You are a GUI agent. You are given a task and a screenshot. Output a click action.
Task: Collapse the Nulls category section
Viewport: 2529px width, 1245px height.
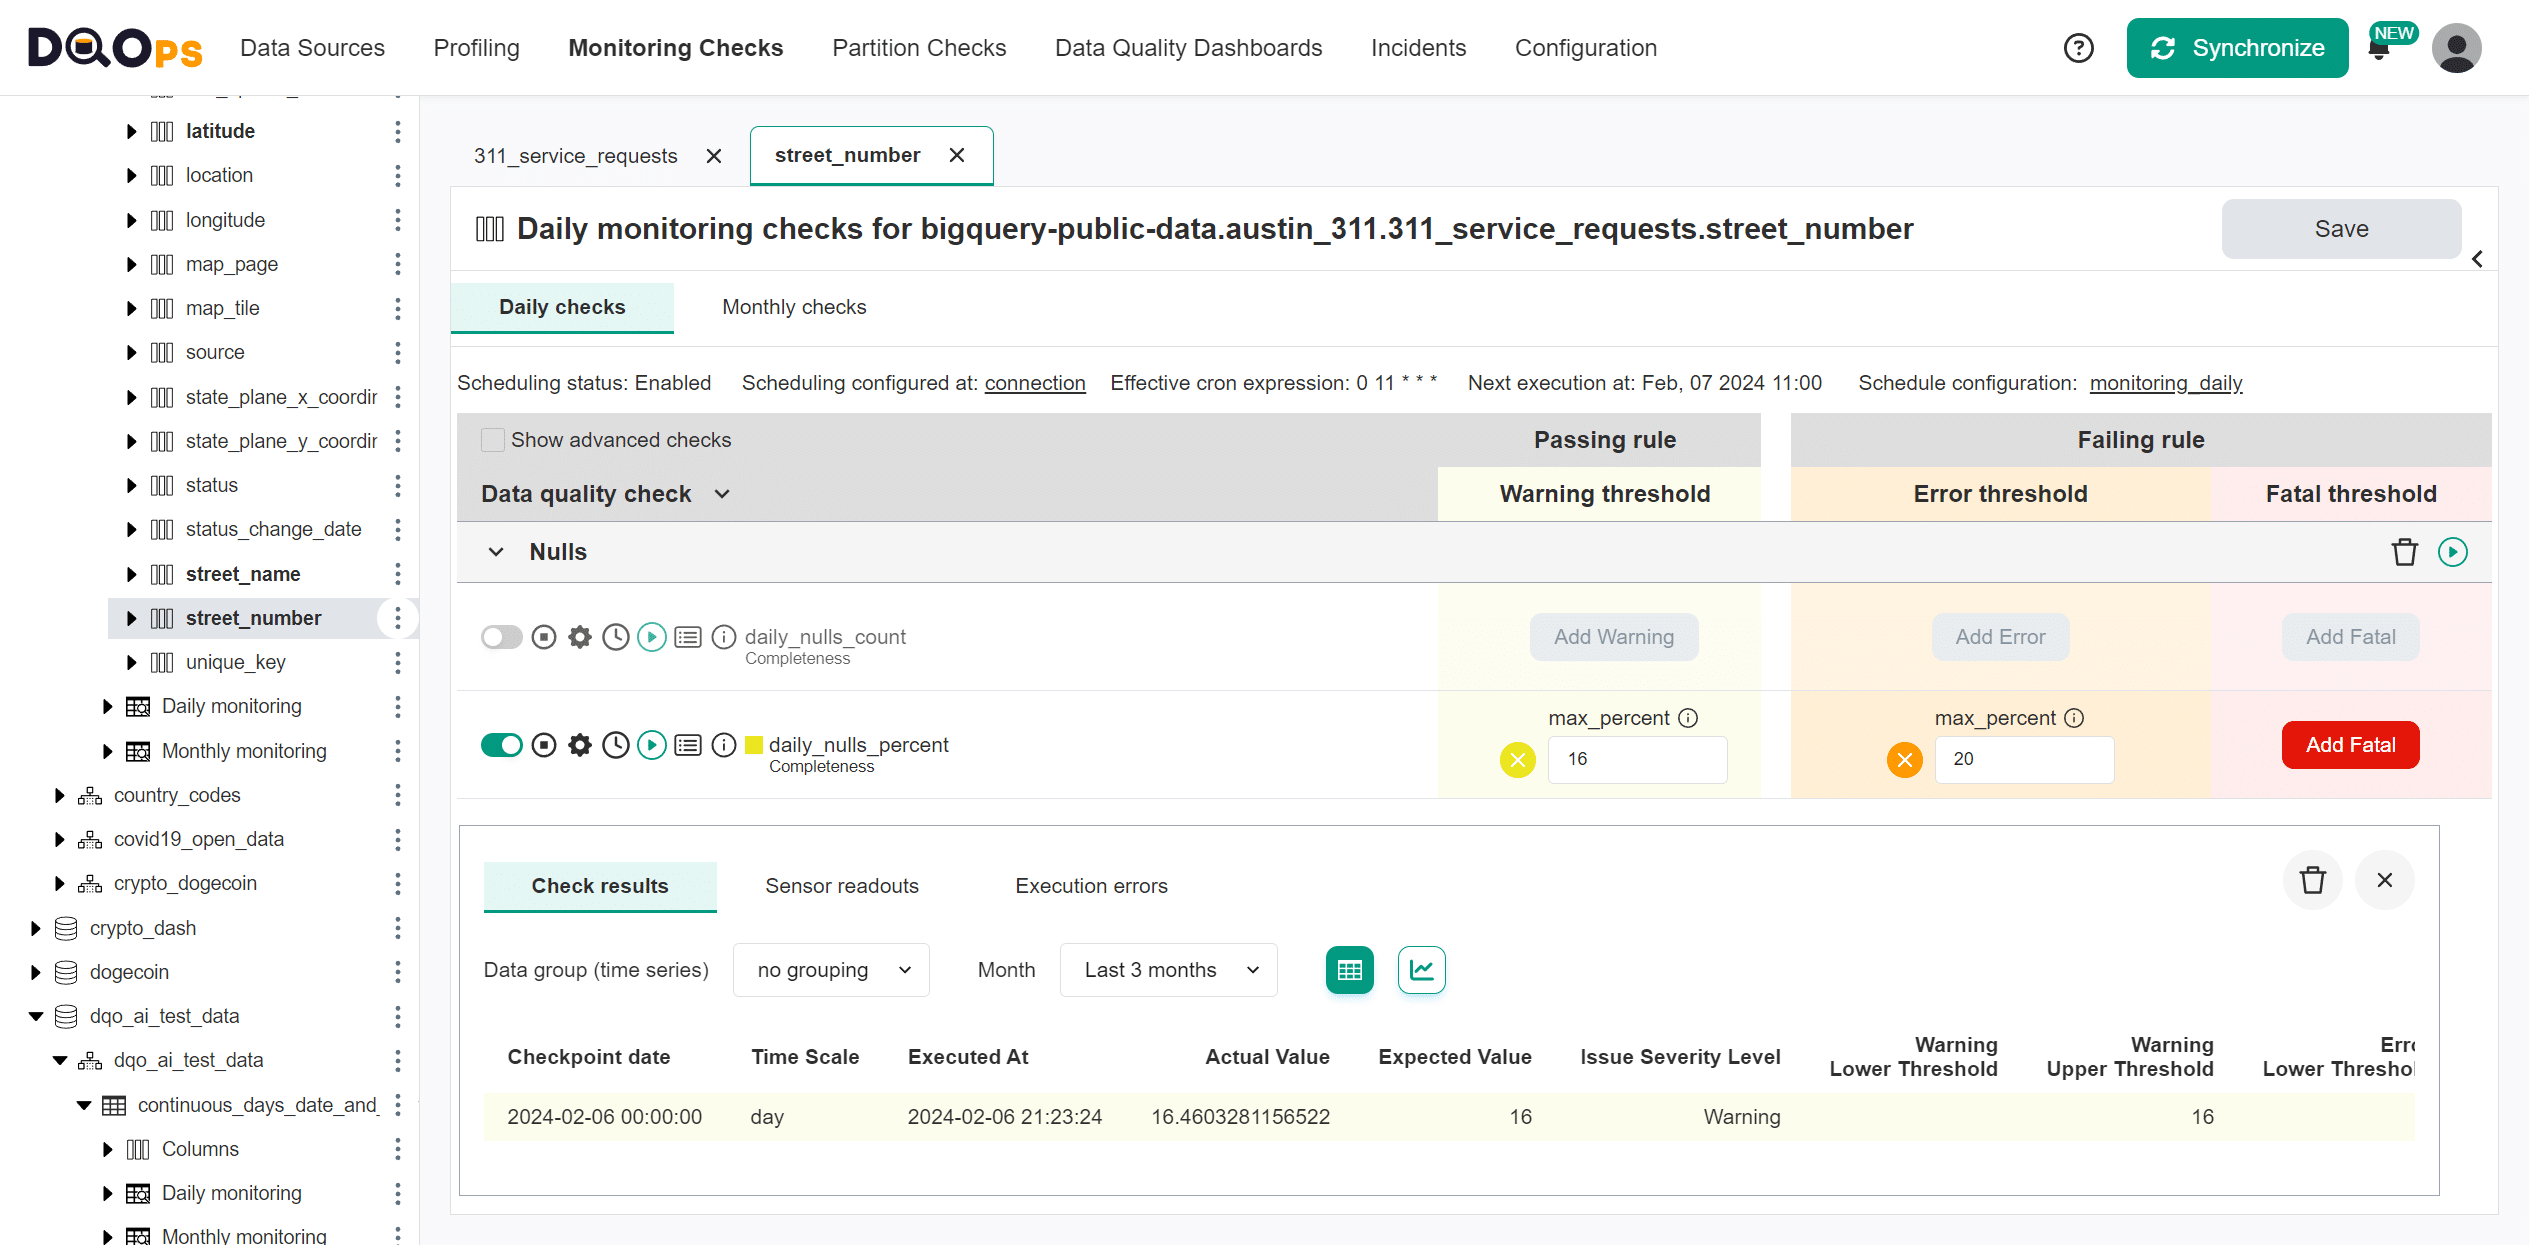[x=496, y=552]
